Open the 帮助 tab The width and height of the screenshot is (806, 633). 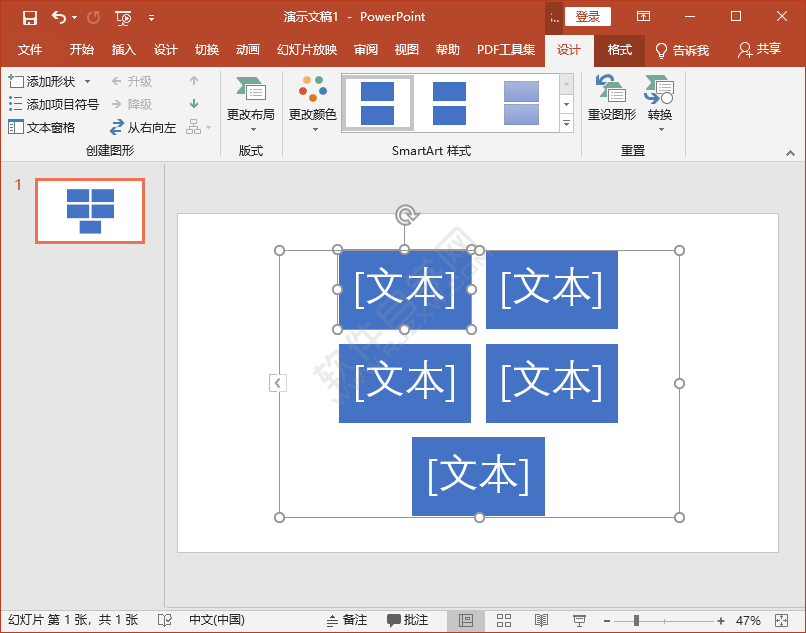pyautogui.click(x=448, y=50)
